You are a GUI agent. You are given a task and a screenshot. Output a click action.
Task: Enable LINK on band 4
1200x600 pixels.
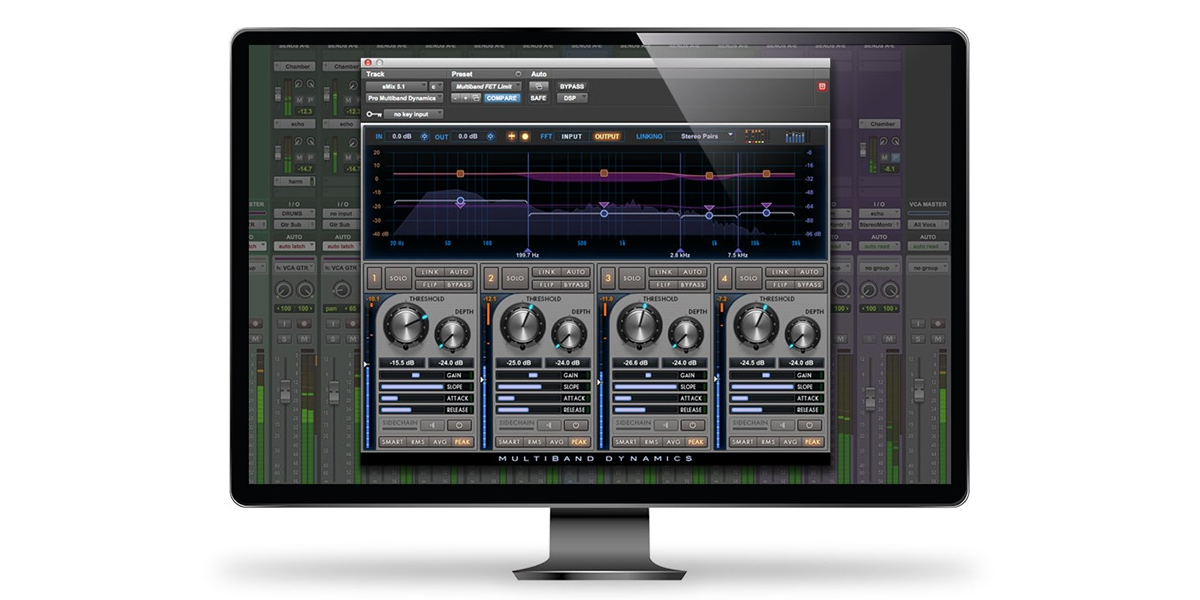779,272
